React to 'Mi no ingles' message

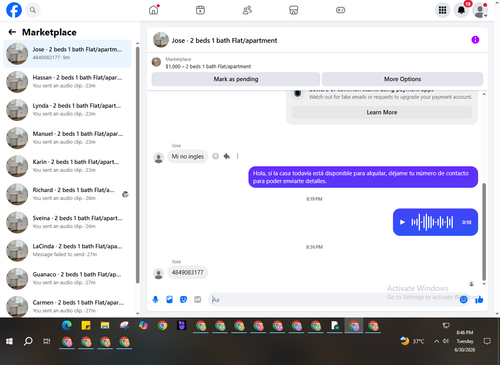tap(216, 156)
